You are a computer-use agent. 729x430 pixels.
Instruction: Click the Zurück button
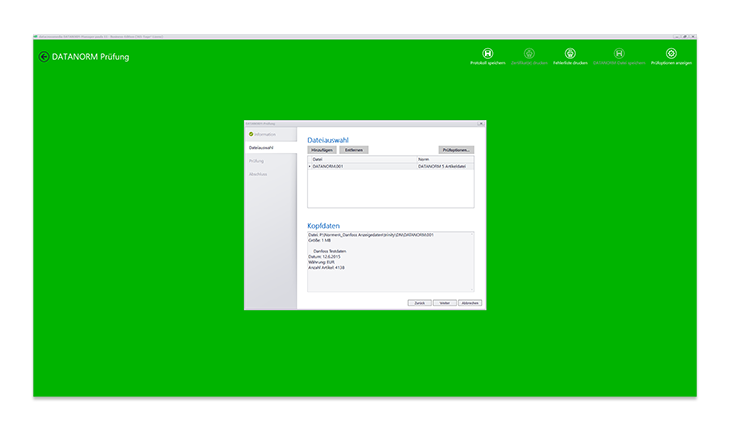pos(419,303)
